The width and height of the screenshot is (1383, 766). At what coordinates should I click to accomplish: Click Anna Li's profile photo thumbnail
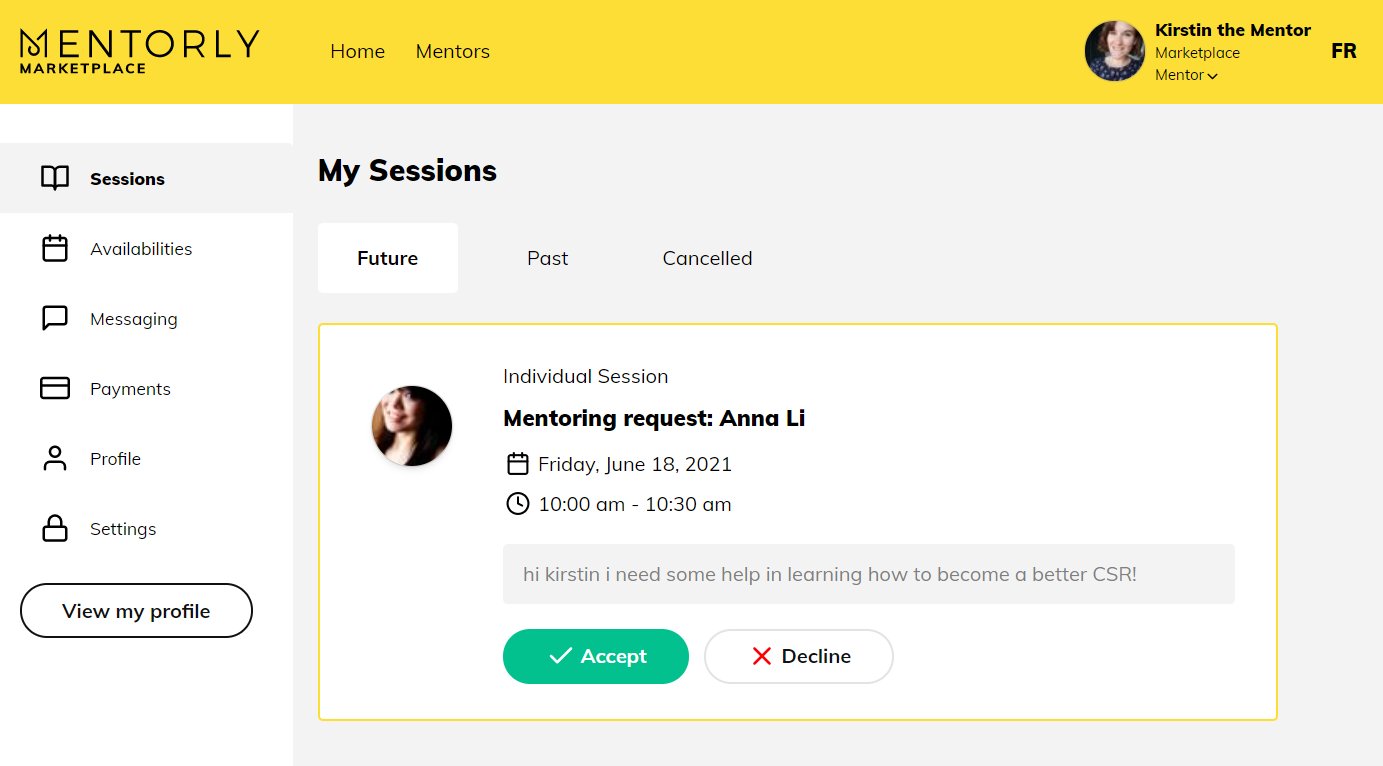[x=412, y=426]
